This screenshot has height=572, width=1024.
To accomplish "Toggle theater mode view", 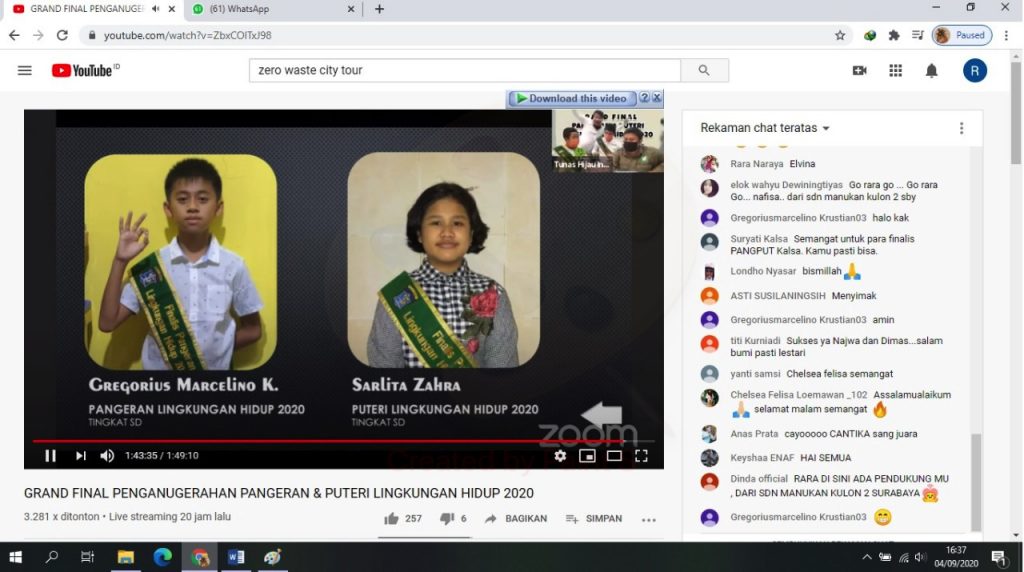I will tap(614, 456).
